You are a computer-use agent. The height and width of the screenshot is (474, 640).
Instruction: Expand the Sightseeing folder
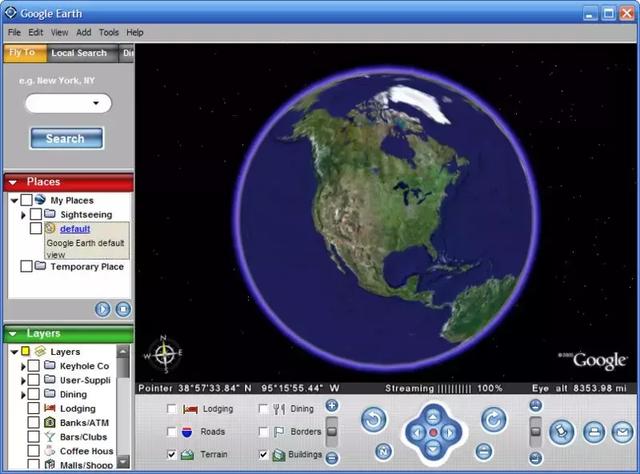tap(23, 215)
